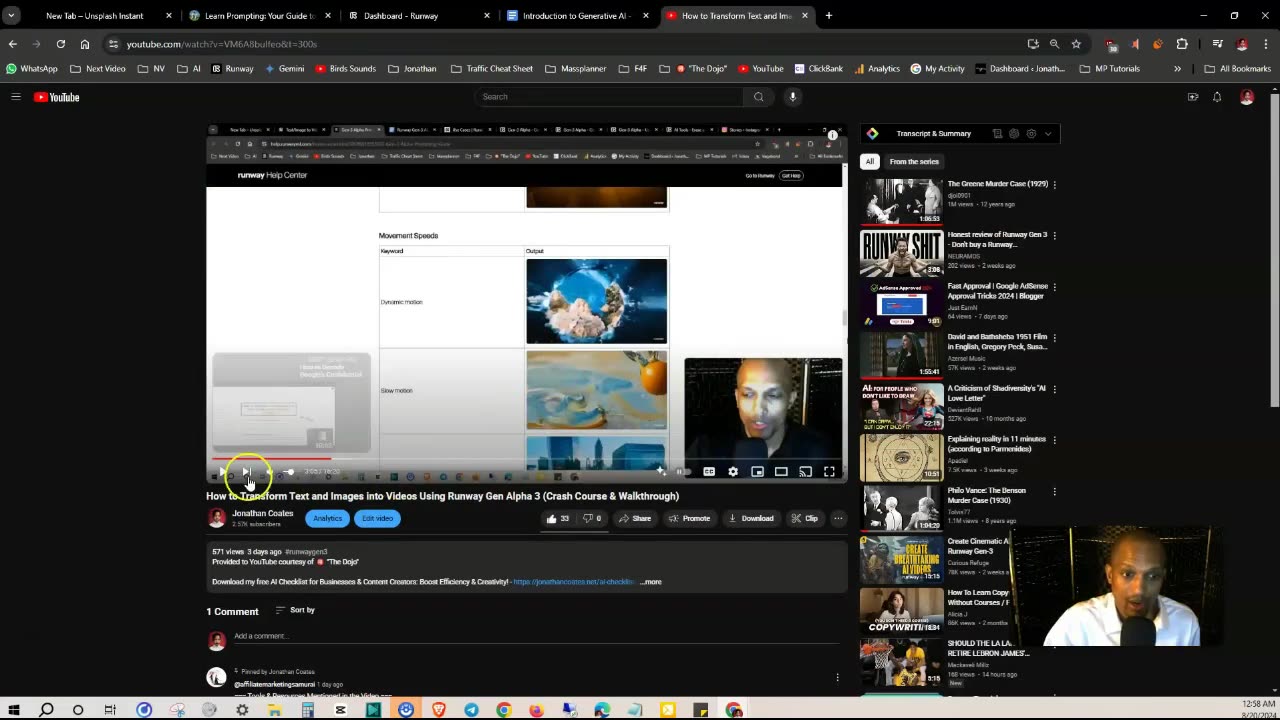Open the YouTube notifications bell

[x=1217, y=97]
